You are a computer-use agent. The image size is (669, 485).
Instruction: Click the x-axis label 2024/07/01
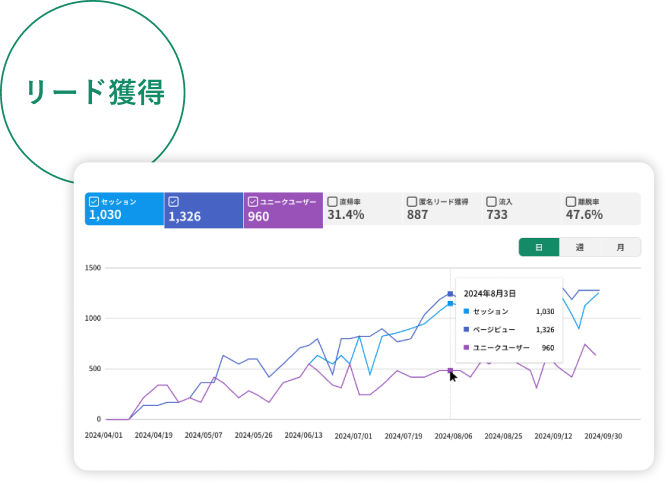pyautogui.click(x=353, y=436)
